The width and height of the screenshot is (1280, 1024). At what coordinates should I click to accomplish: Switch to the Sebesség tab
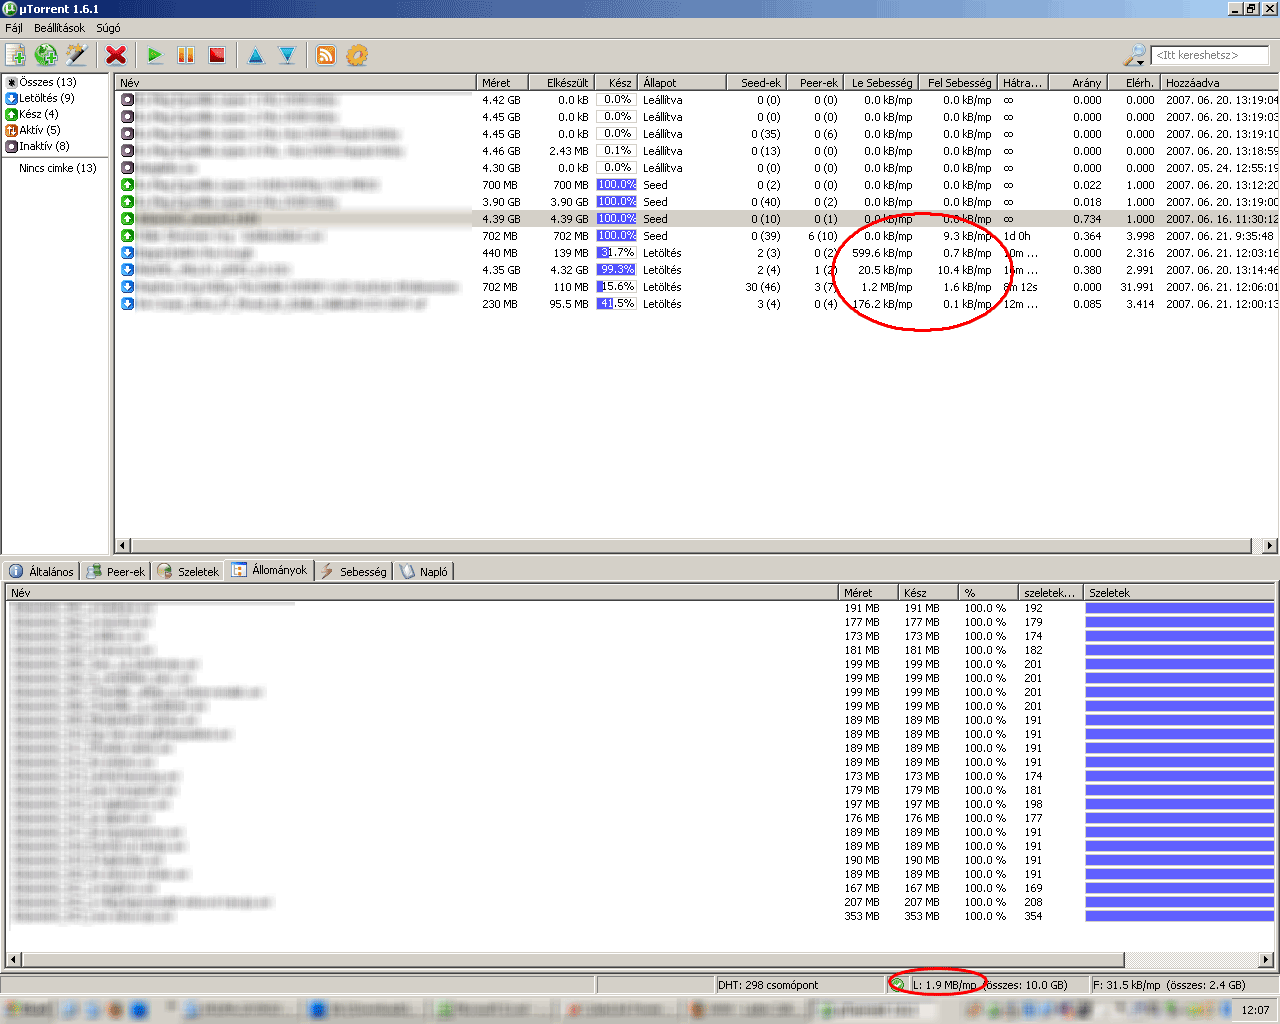click(354, 571)
